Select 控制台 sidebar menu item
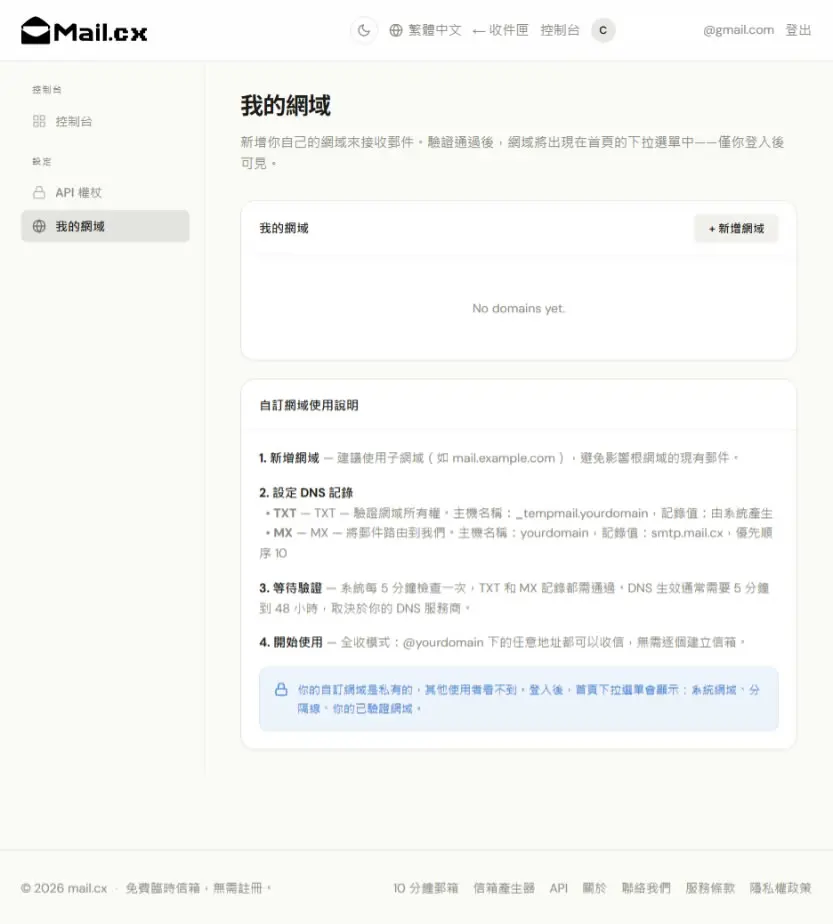The image size is (833, 924). [x=105, y=121]
